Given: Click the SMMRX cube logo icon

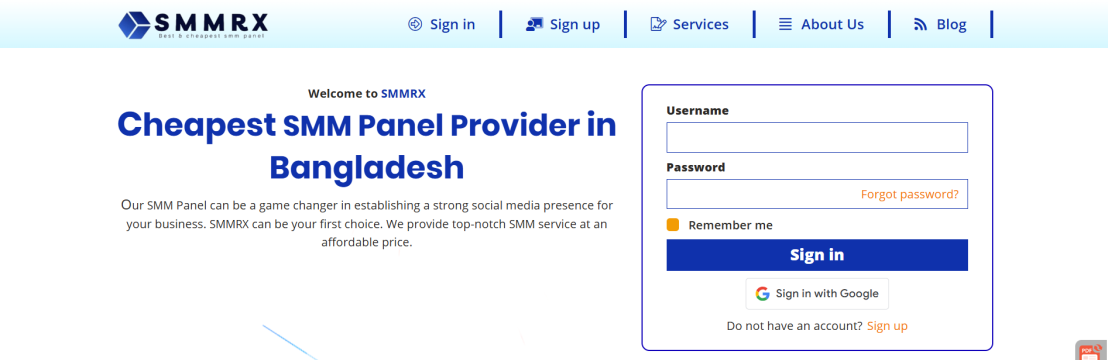Looking at the screenshot, I should [134, 25].
